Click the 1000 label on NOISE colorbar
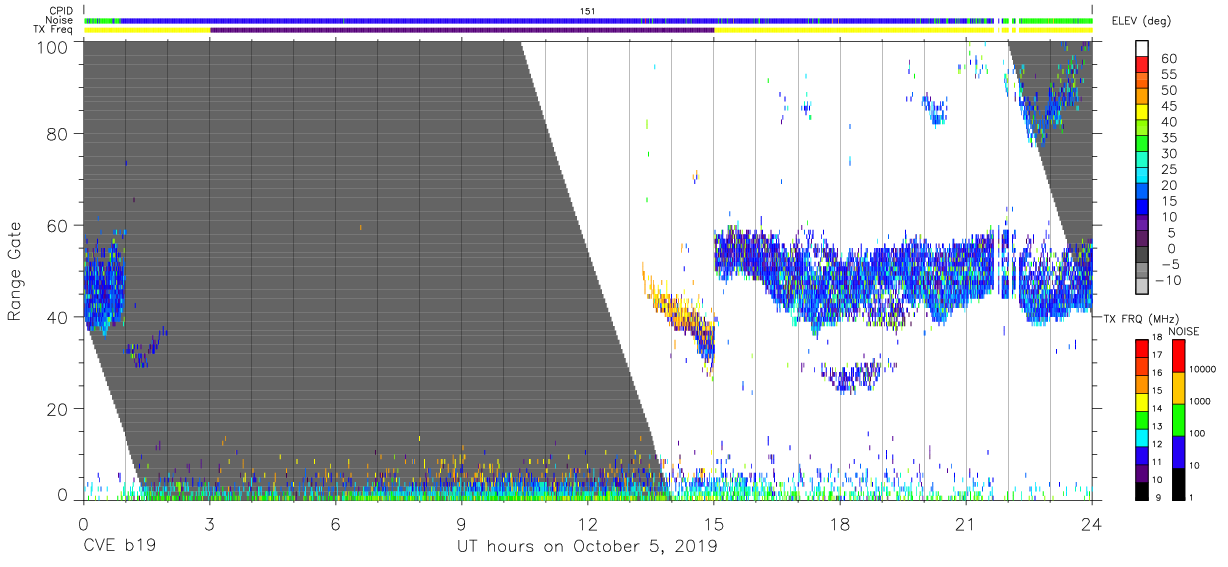1228x567 pixels. pyautogui.click(x=1202, y=401)
